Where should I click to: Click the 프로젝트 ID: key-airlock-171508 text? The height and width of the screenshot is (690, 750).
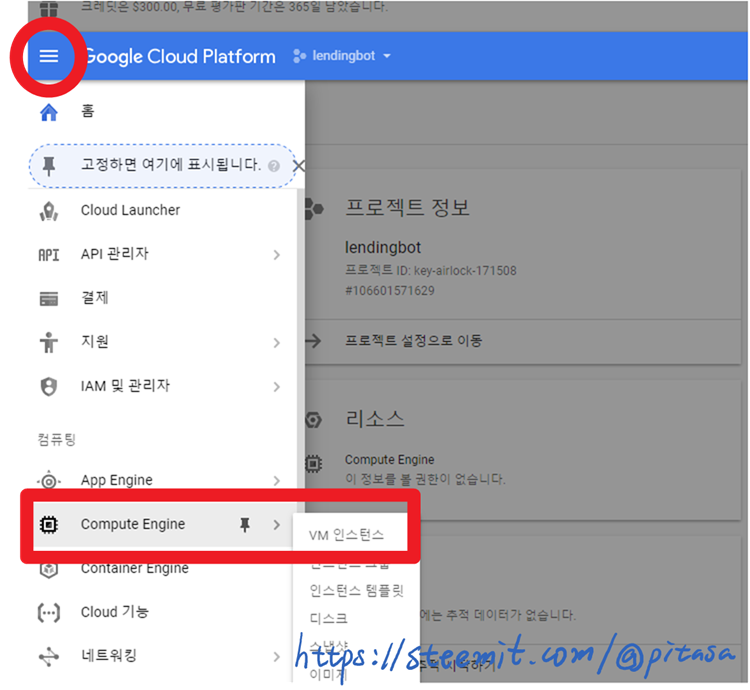click(x=431, y=271)
